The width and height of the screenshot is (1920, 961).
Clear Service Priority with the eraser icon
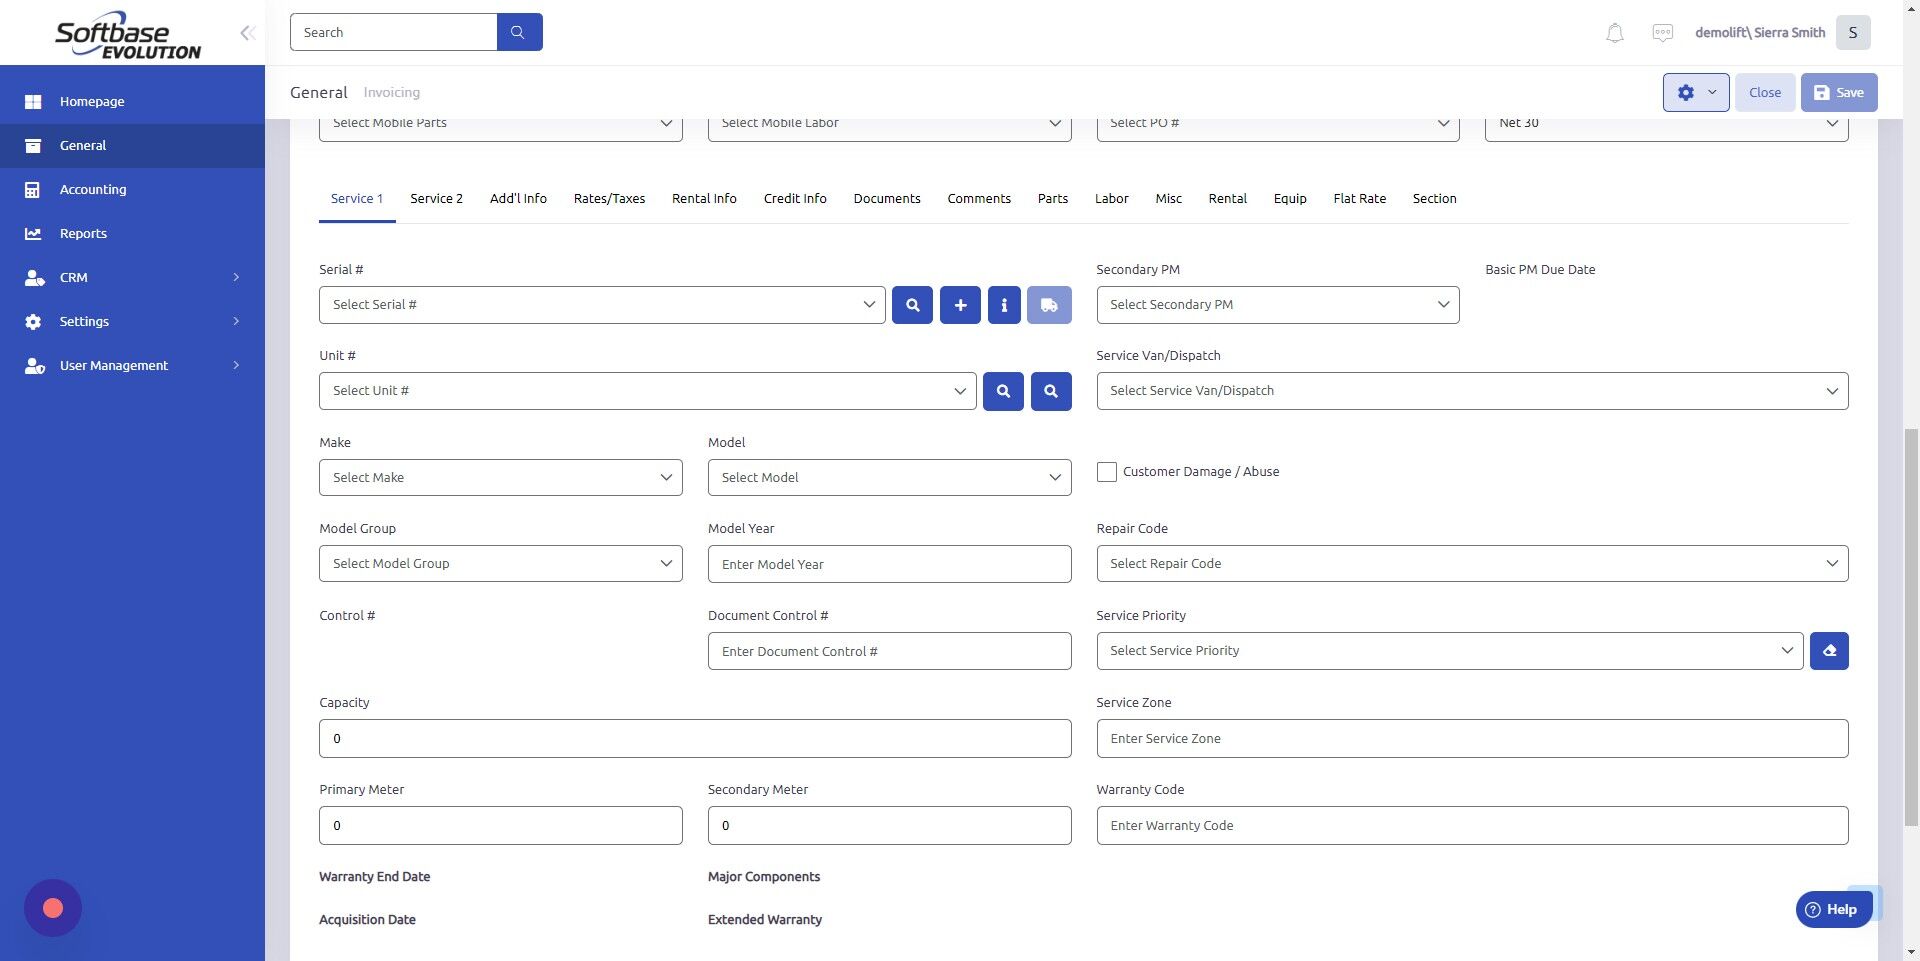click(x=1828, y=650)
